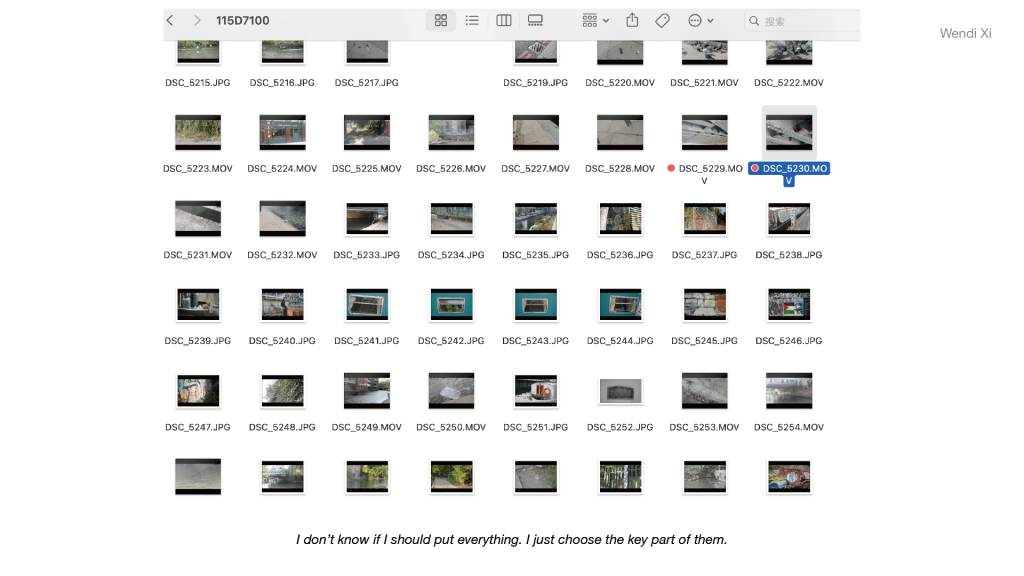The width and height of the screenshot is (1024, 576).
Task: Select DSC_5247.JPG graffiti image icon
Action: point(198,391)
